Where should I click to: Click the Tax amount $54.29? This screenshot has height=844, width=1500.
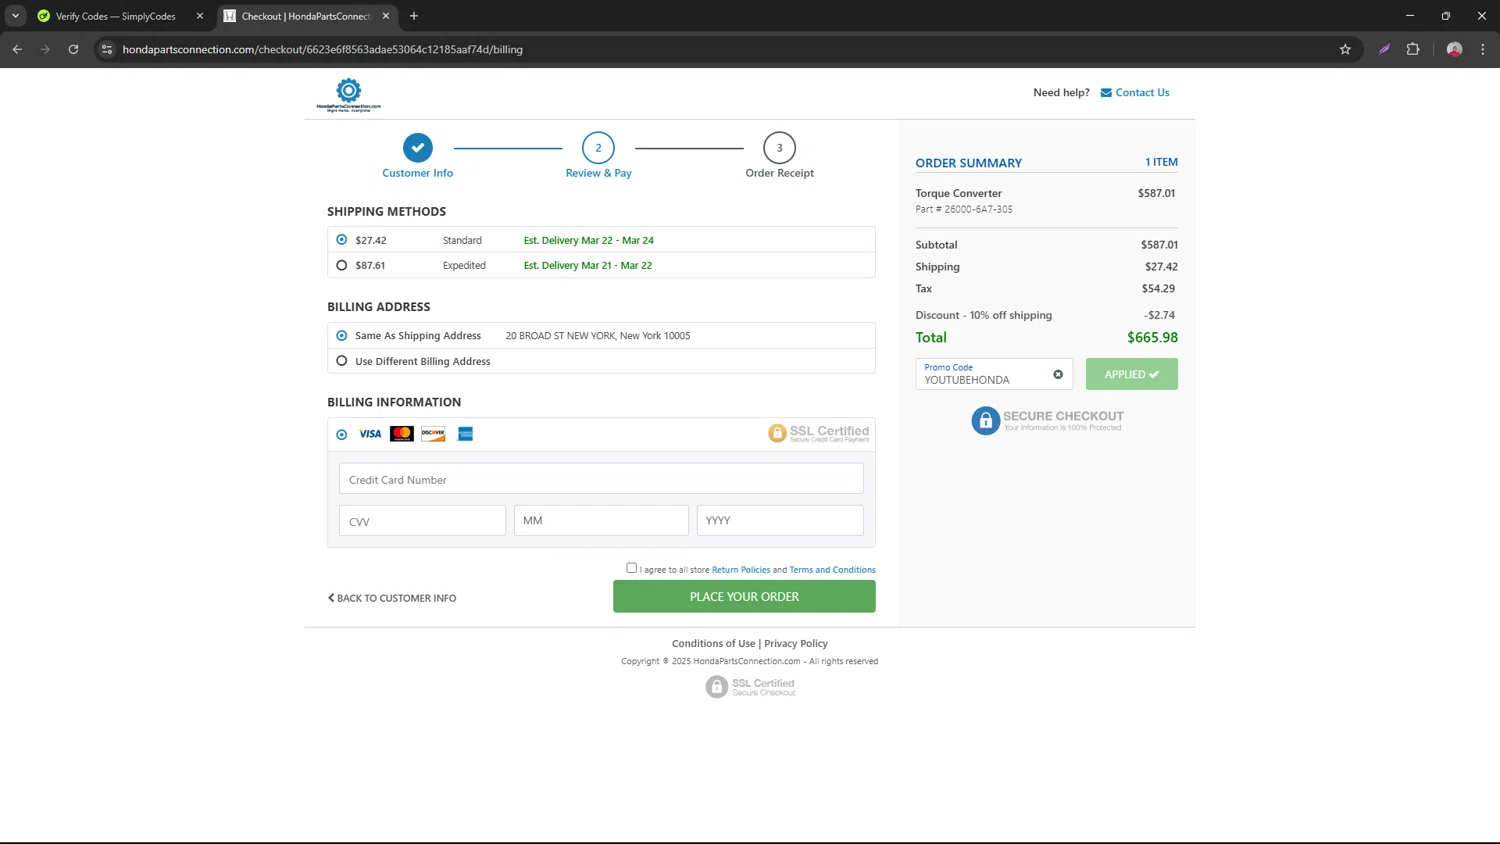pos(1158,289)
